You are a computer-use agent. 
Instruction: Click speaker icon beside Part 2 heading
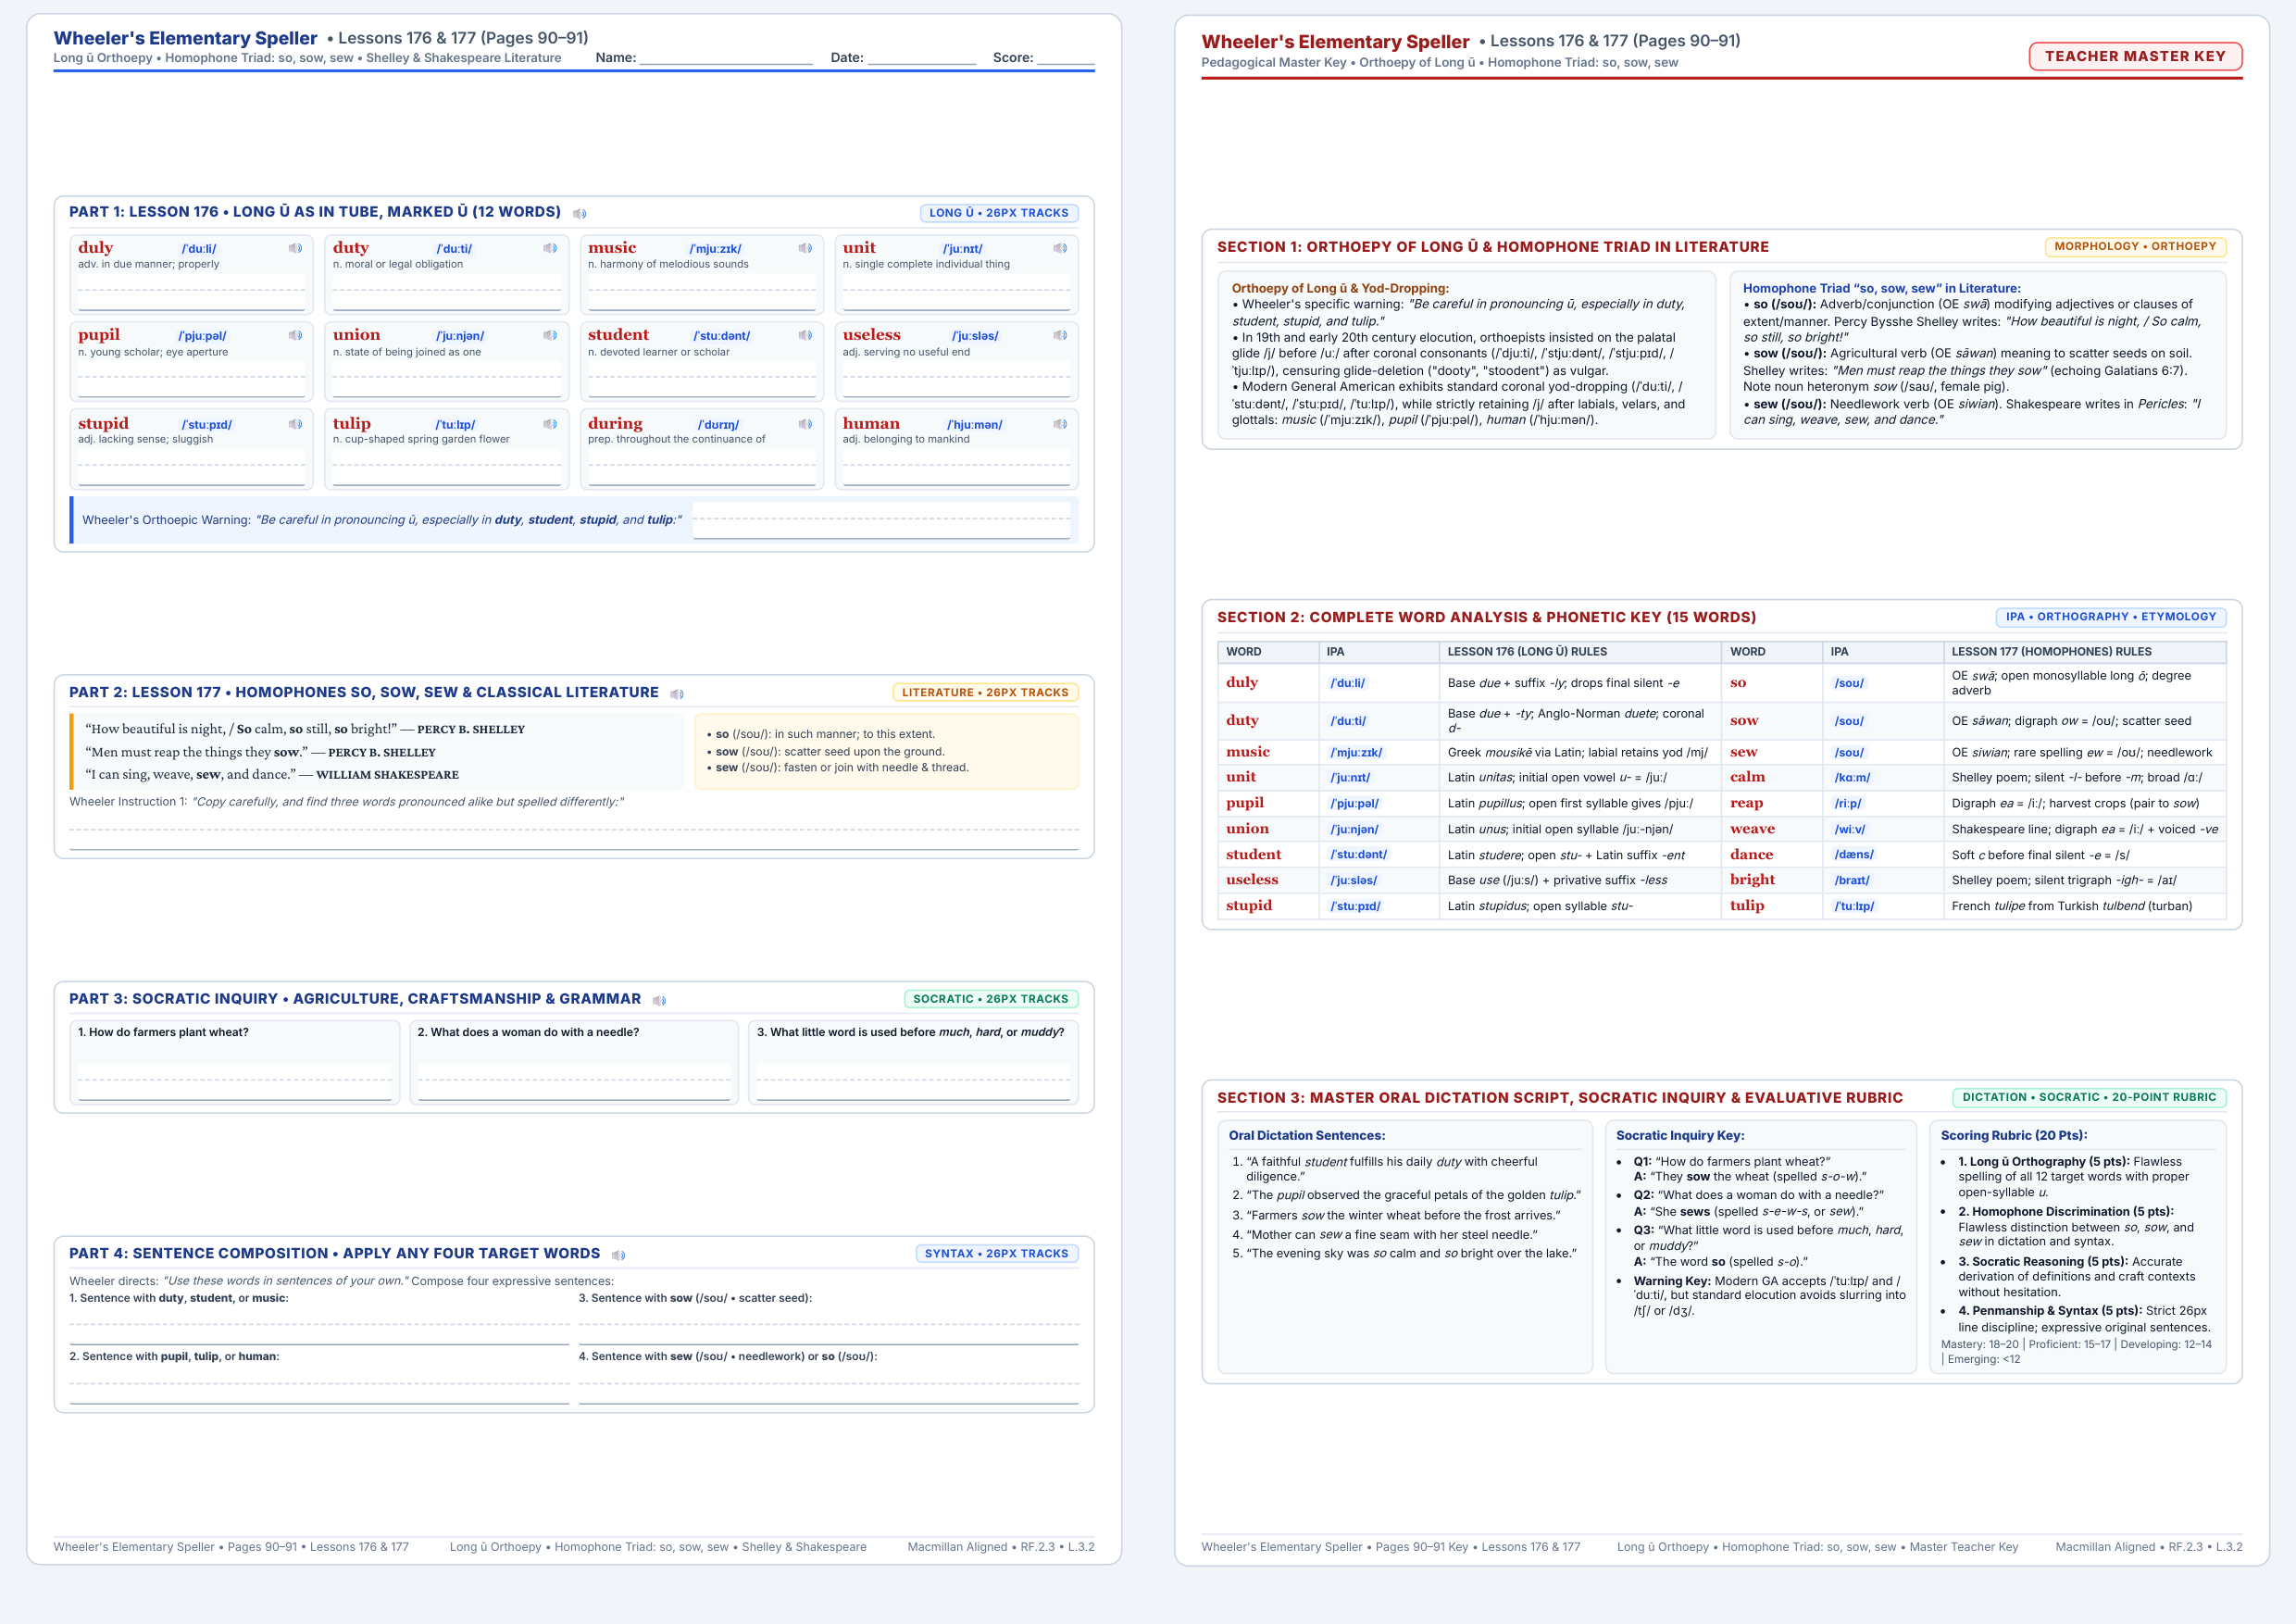677,694
